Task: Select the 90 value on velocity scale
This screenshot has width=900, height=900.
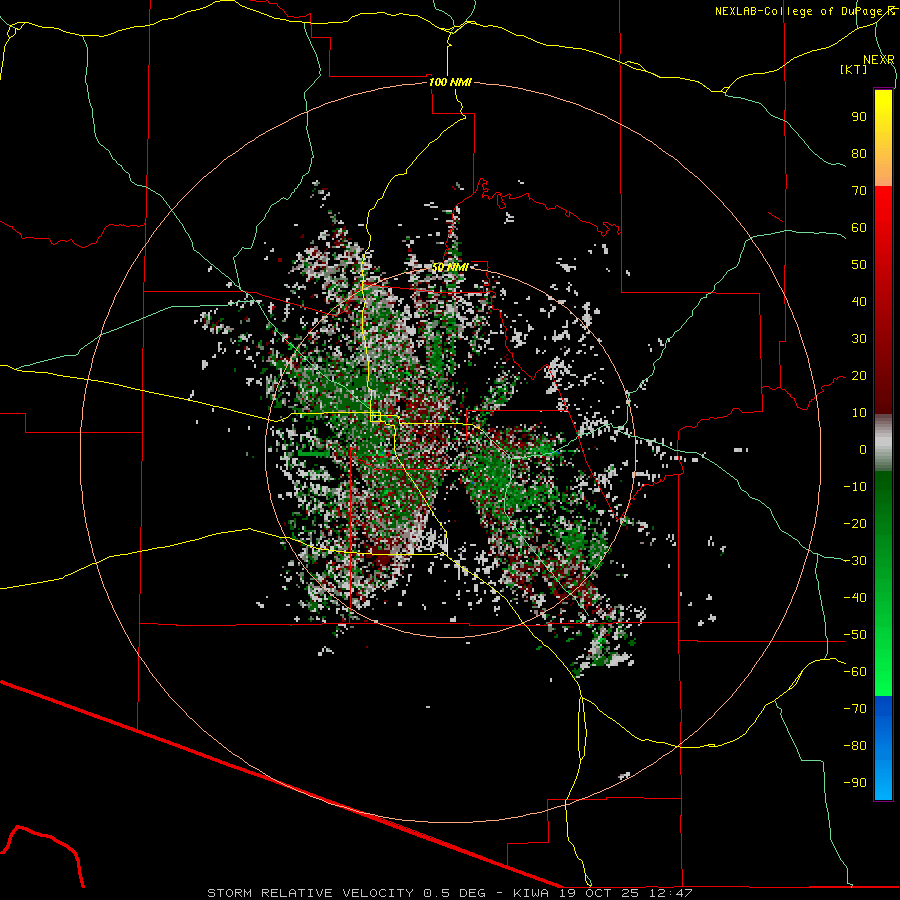Action: tap(859, 117)
